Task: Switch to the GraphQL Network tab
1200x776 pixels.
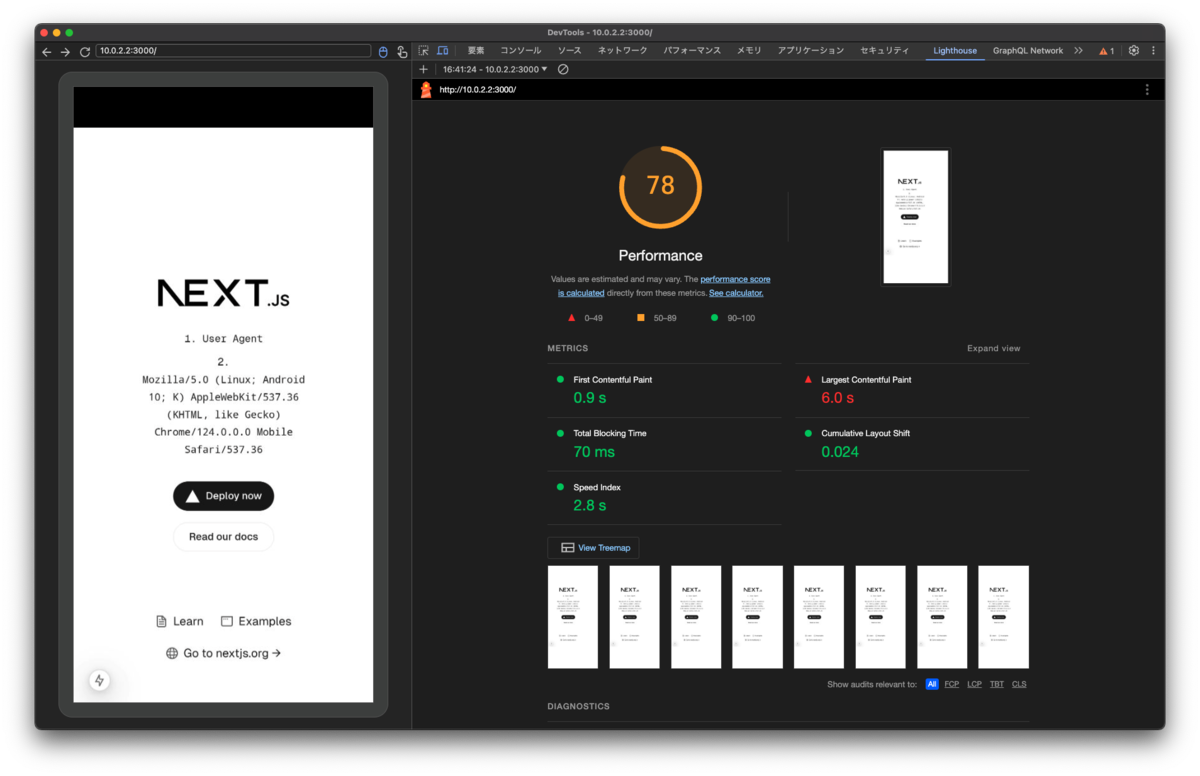Action: (1028, 50)
